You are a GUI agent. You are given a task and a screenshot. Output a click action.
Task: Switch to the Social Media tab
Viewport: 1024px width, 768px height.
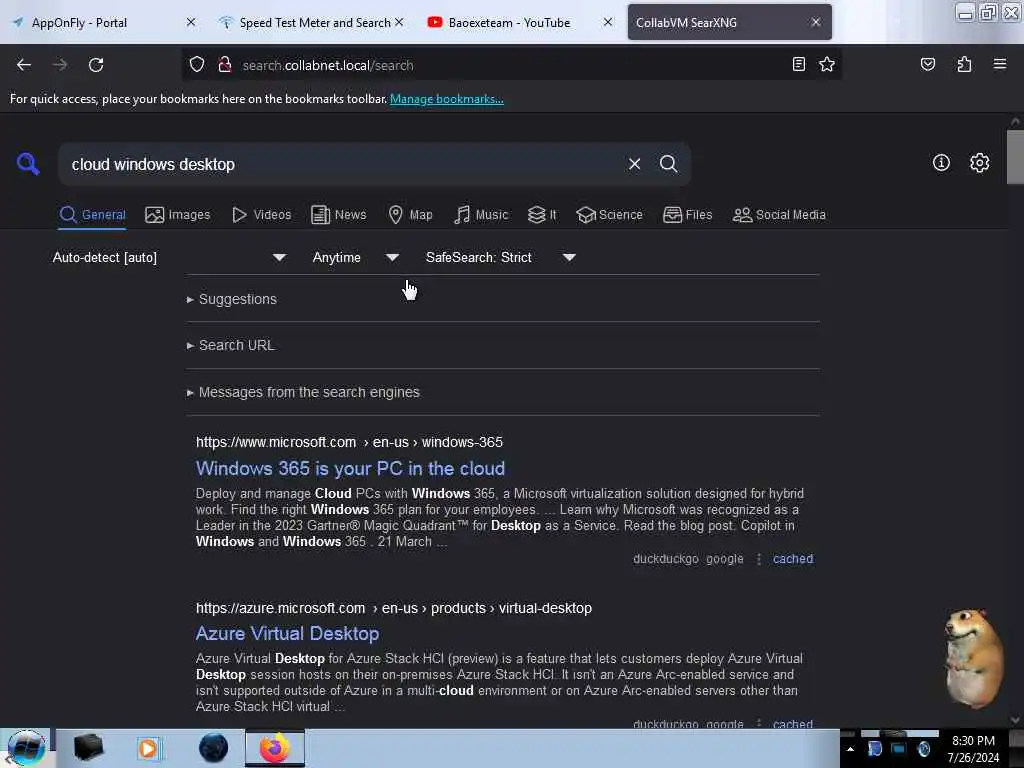[x=779, y=215]
